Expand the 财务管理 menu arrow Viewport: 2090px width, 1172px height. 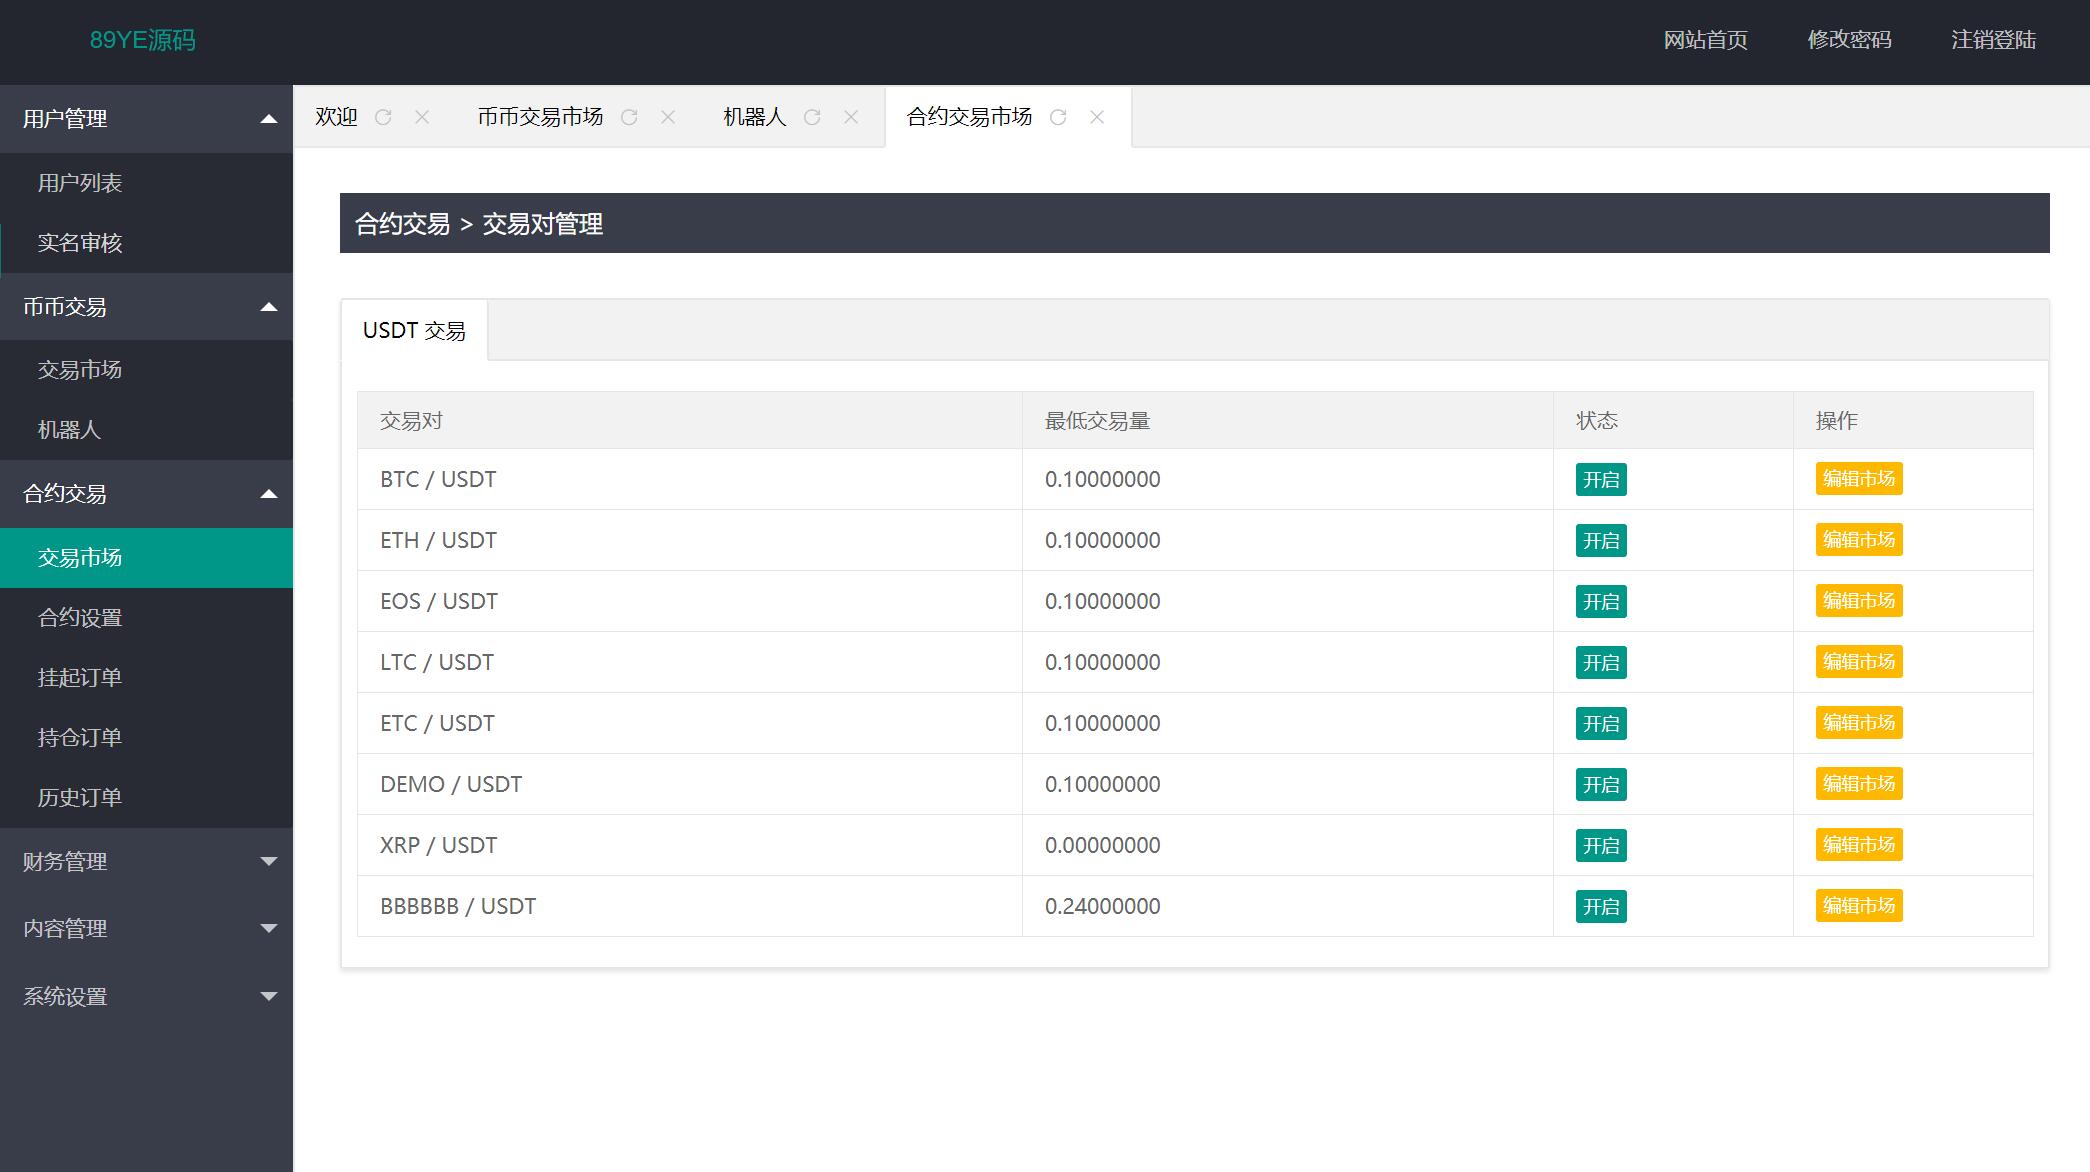coord(268,861)
